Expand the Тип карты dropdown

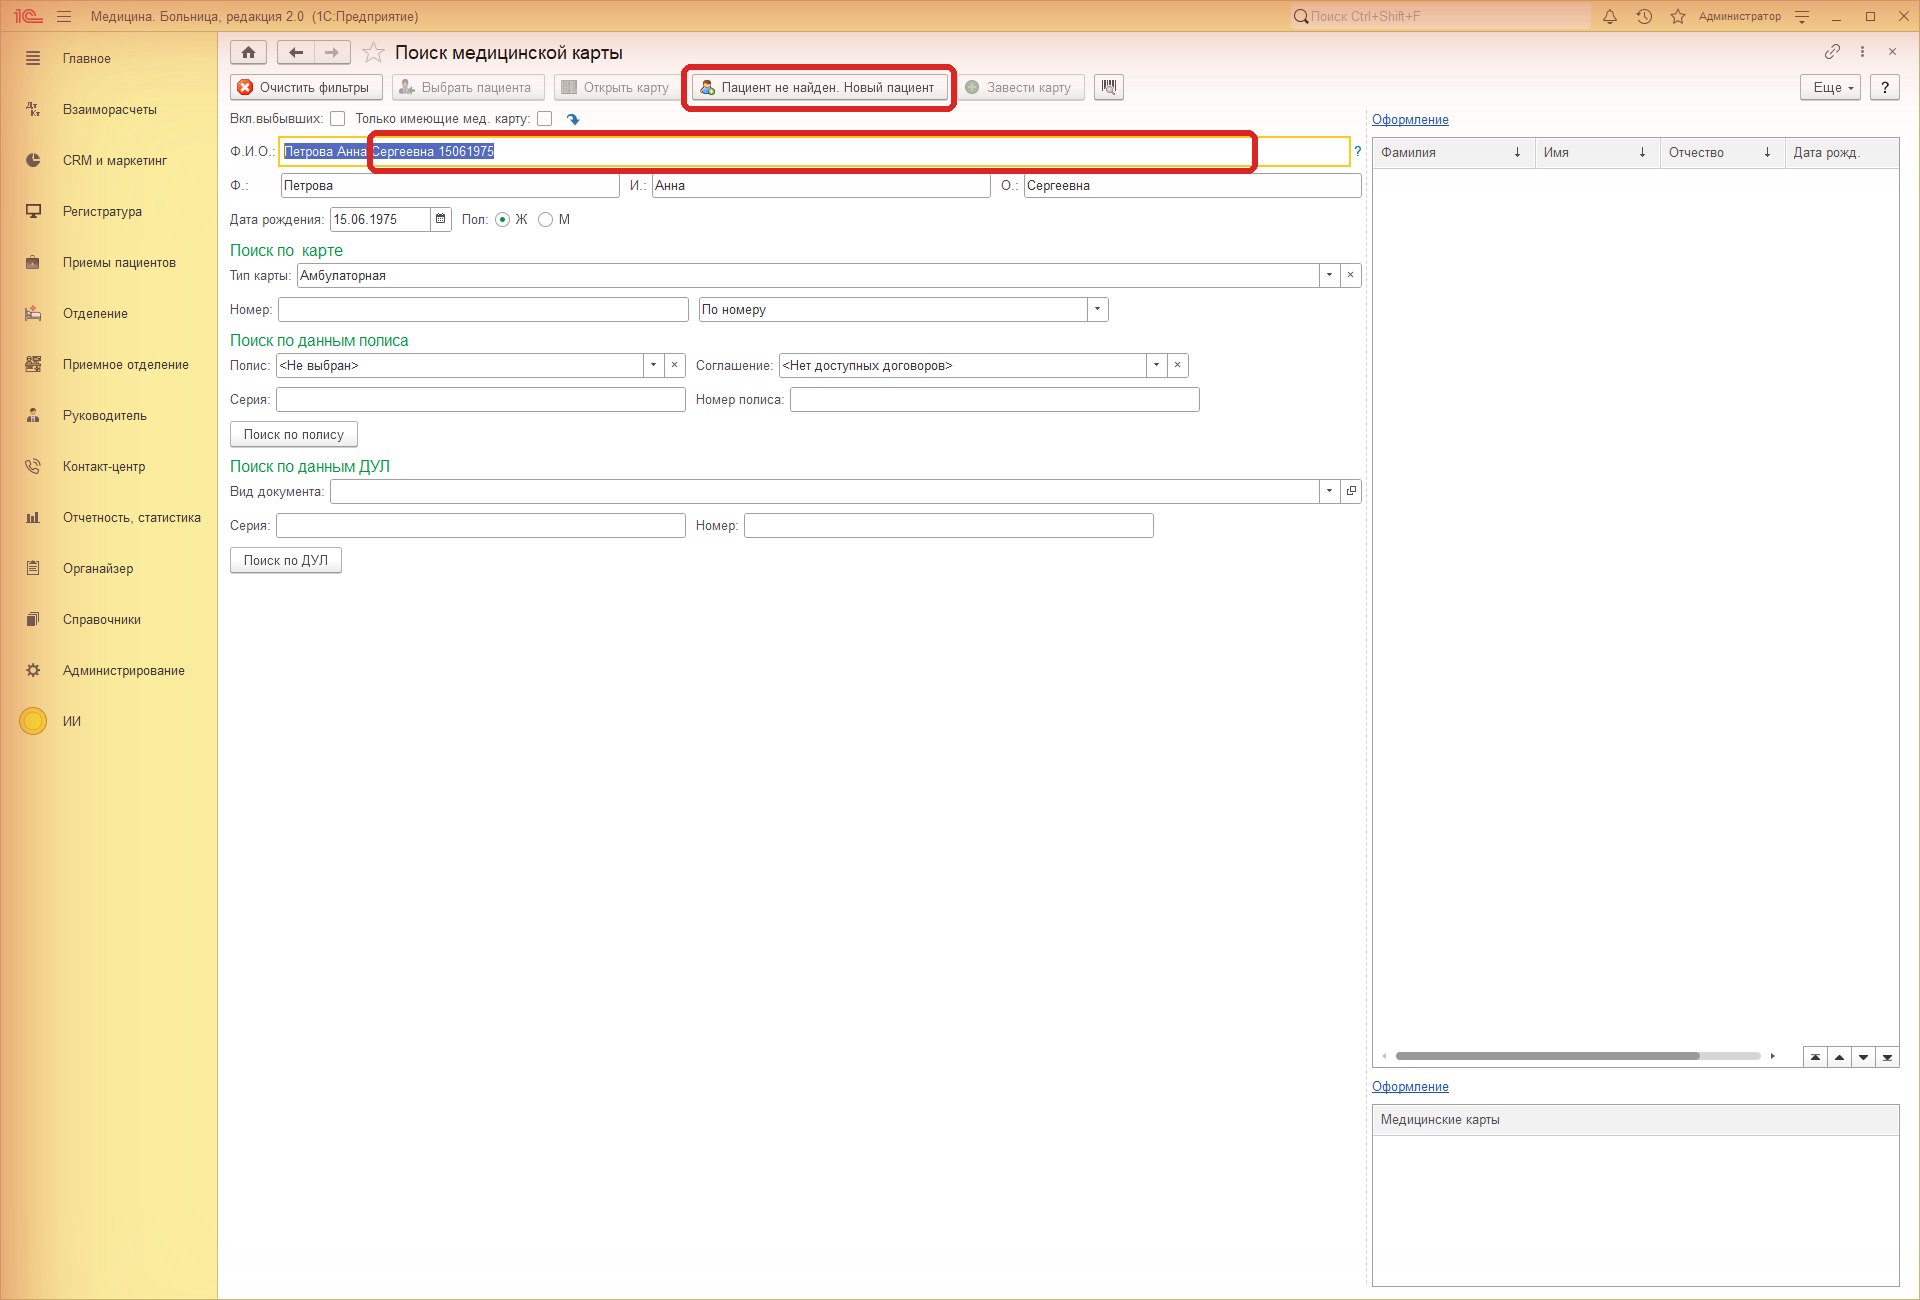click(1329, 275)
